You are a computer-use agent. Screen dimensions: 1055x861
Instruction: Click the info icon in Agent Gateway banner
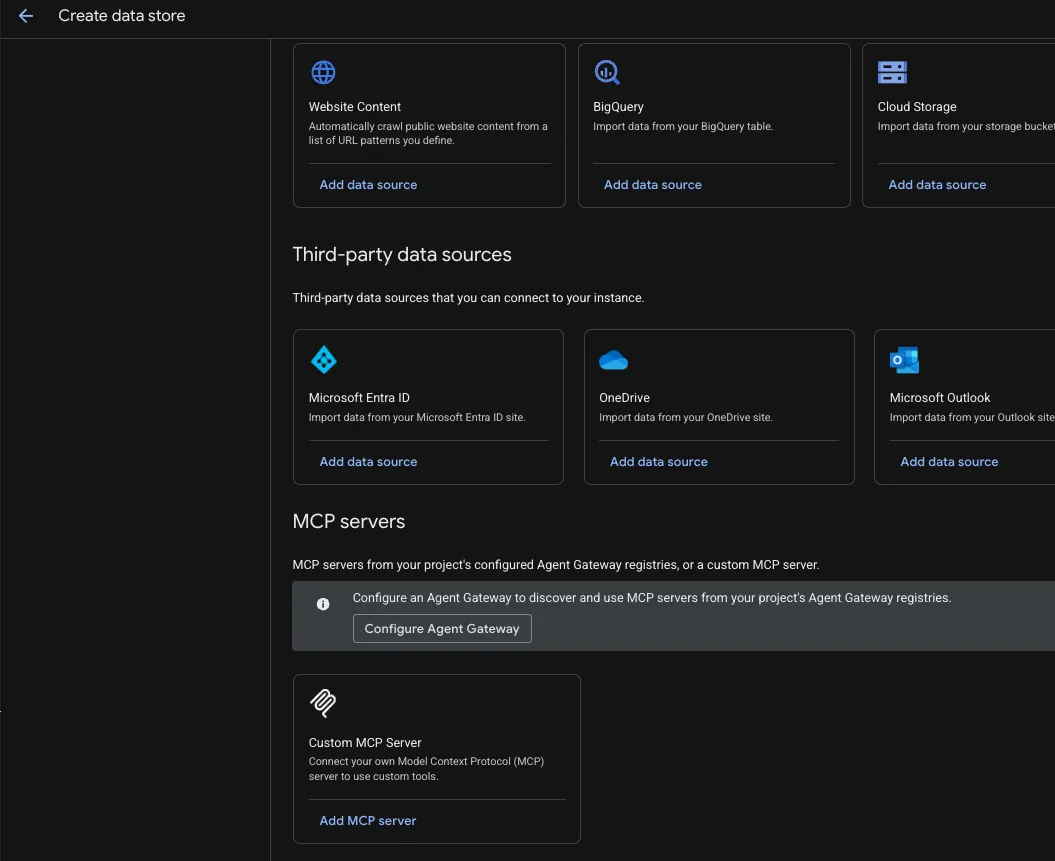click(x=323, y=604)
